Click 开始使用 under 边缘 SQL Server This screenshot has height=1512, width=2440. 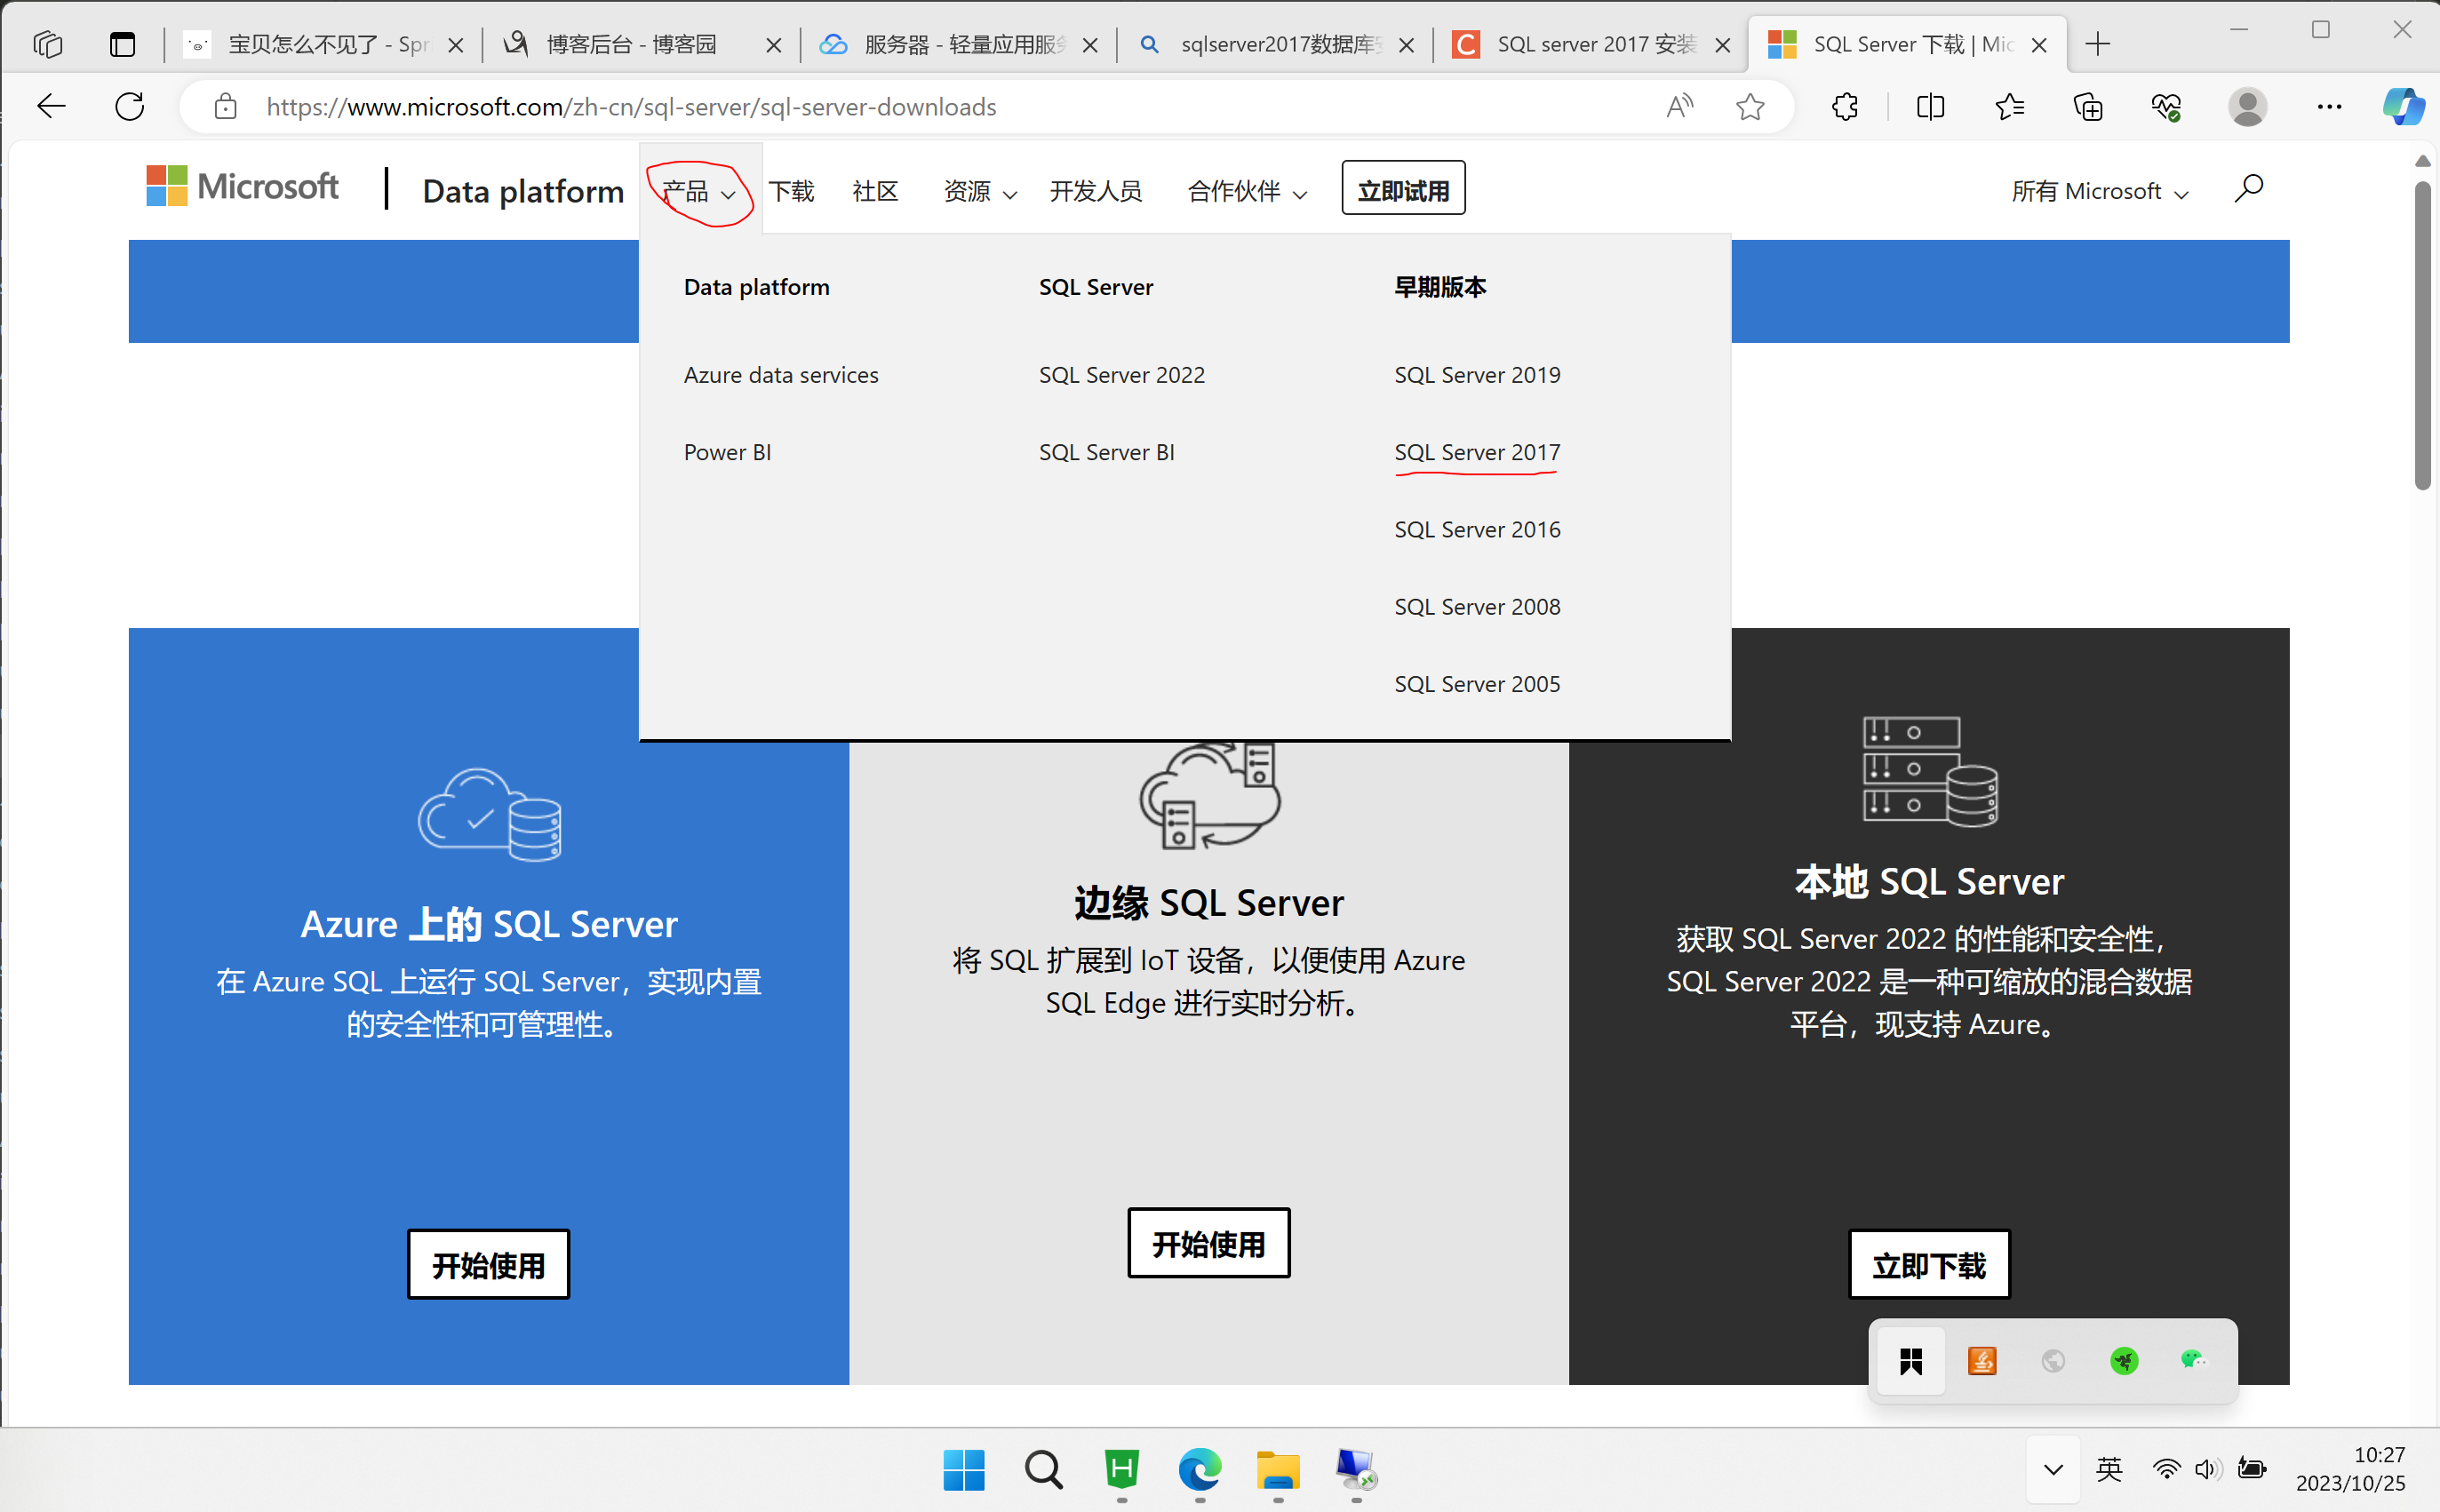coord(1208,1243)
